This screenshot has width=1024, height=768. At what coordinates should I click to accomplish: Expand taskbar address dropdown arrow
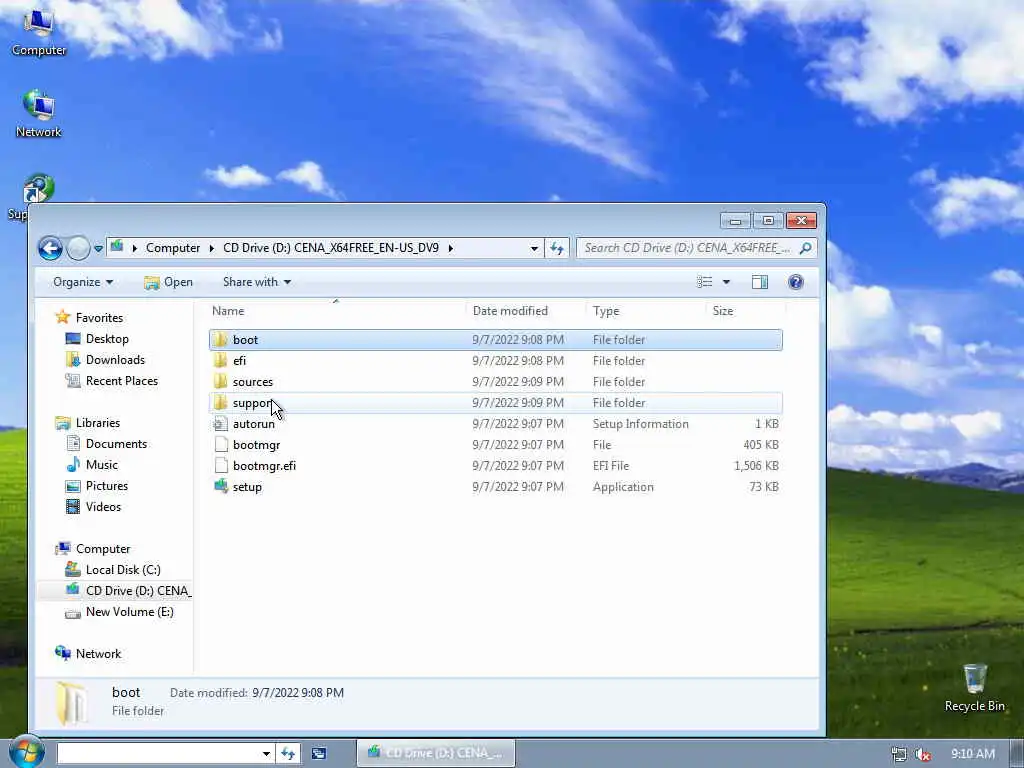click(x=266, y=754)
